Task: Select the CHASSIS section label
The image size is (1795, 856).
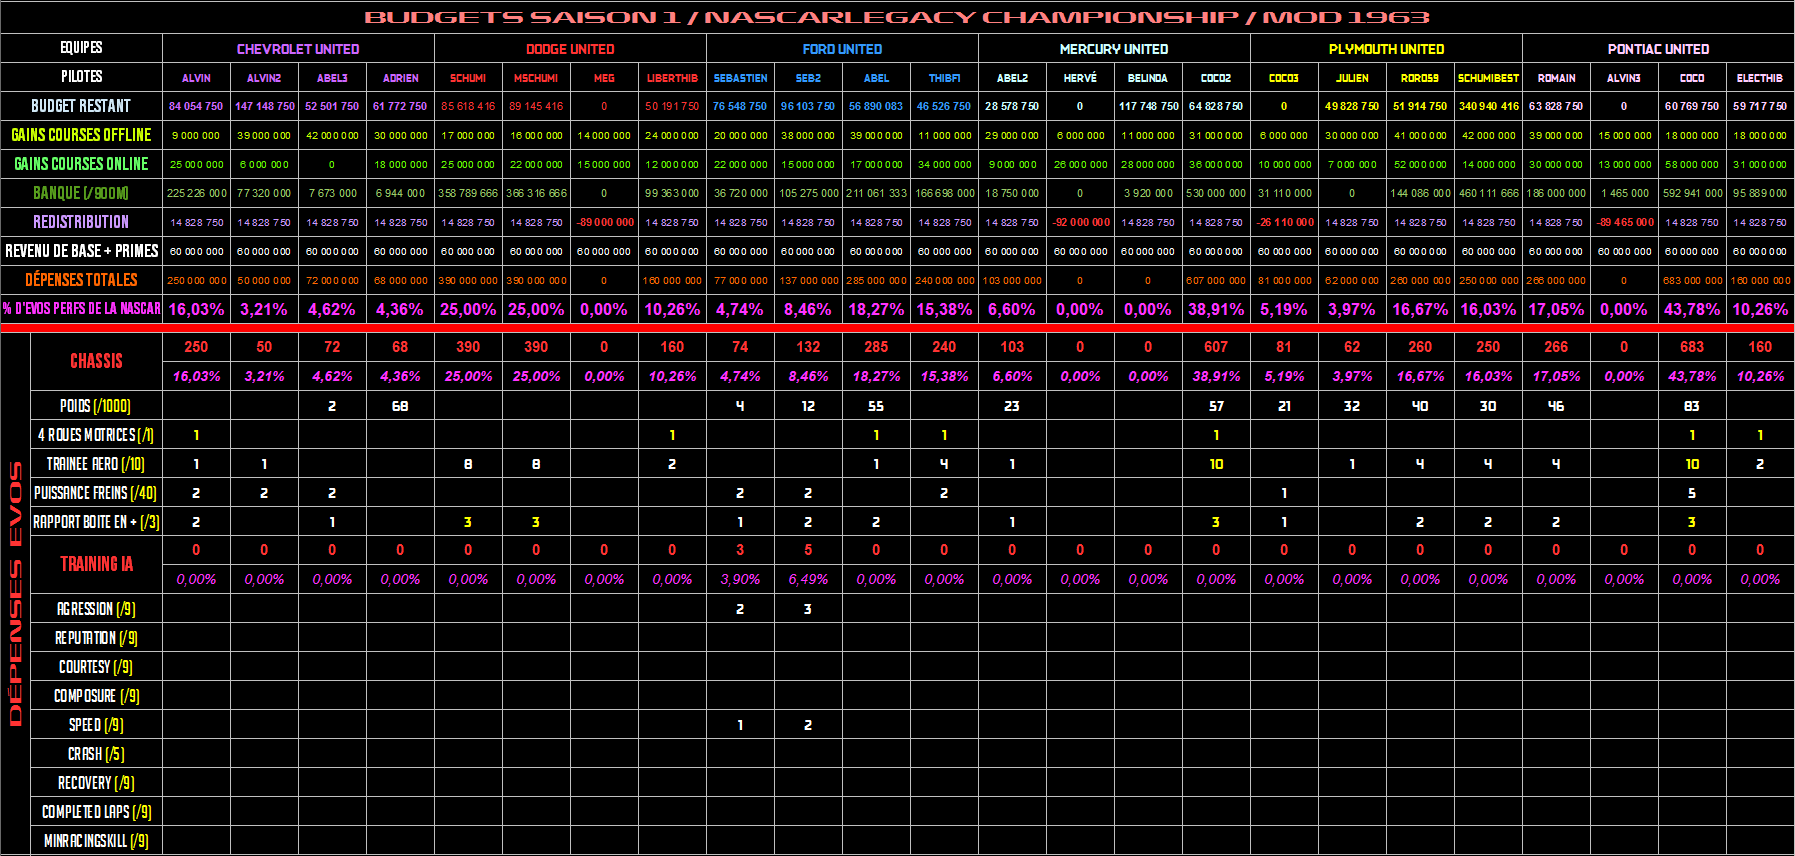Action: point(96,361)
